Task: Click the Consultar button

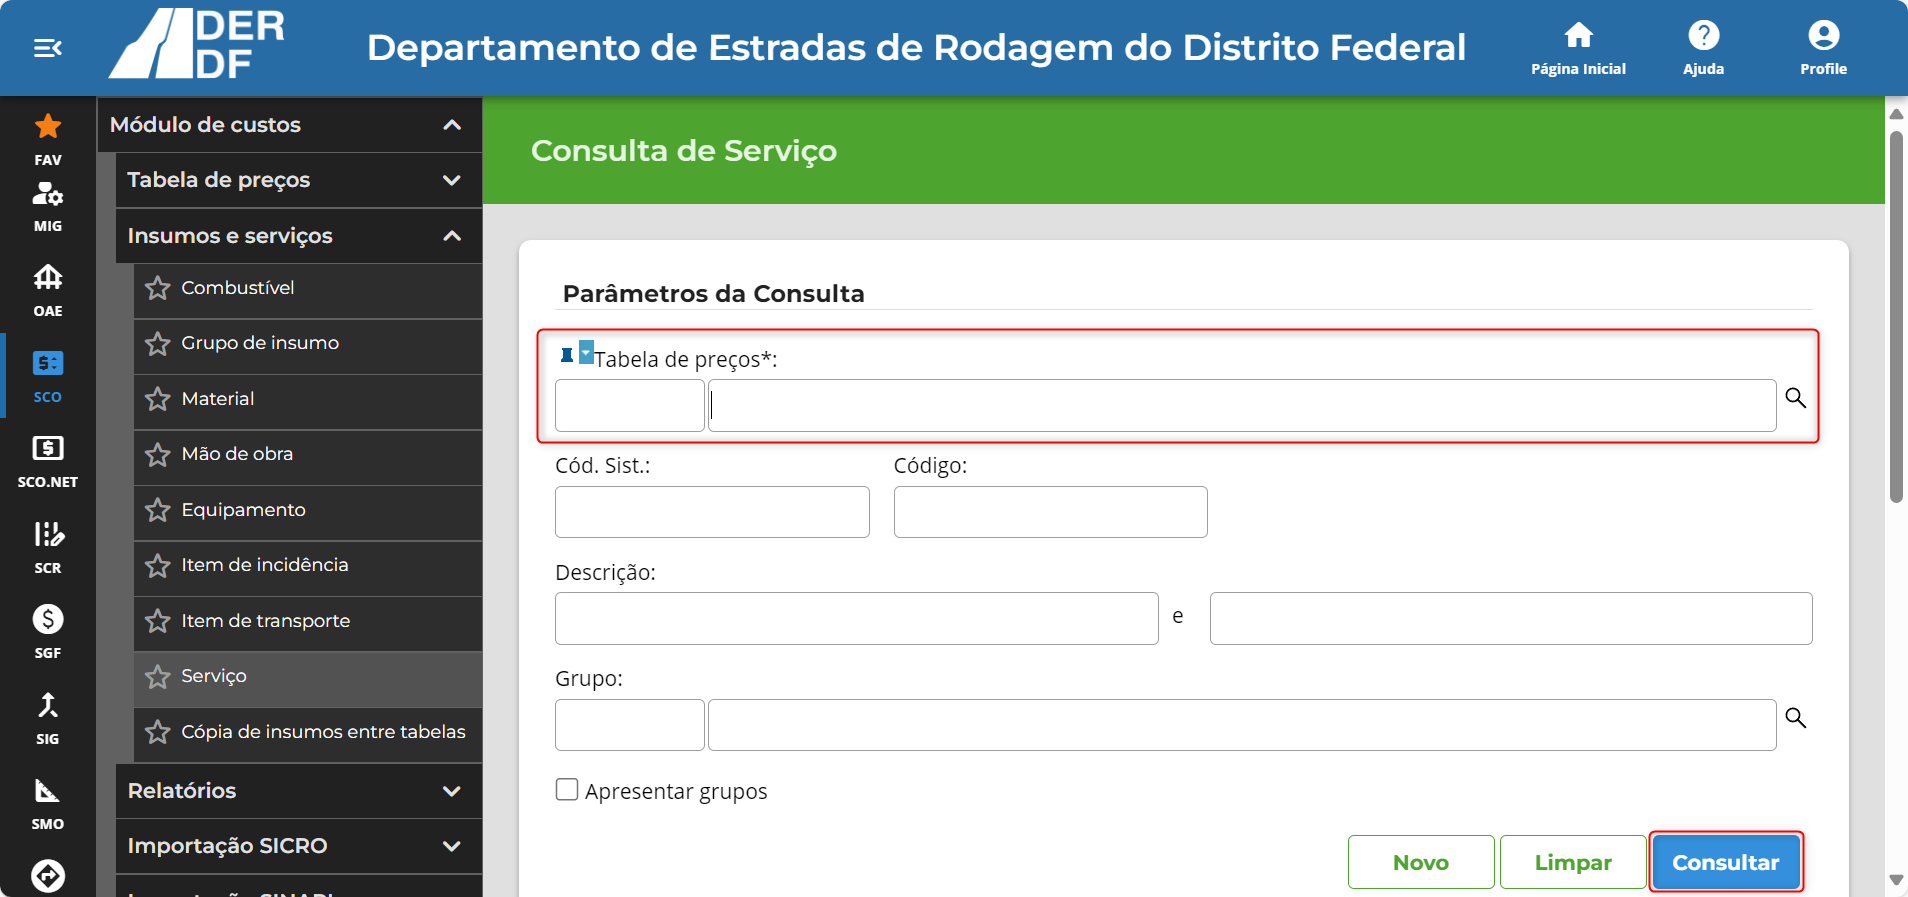Action: pos(1725,862)
